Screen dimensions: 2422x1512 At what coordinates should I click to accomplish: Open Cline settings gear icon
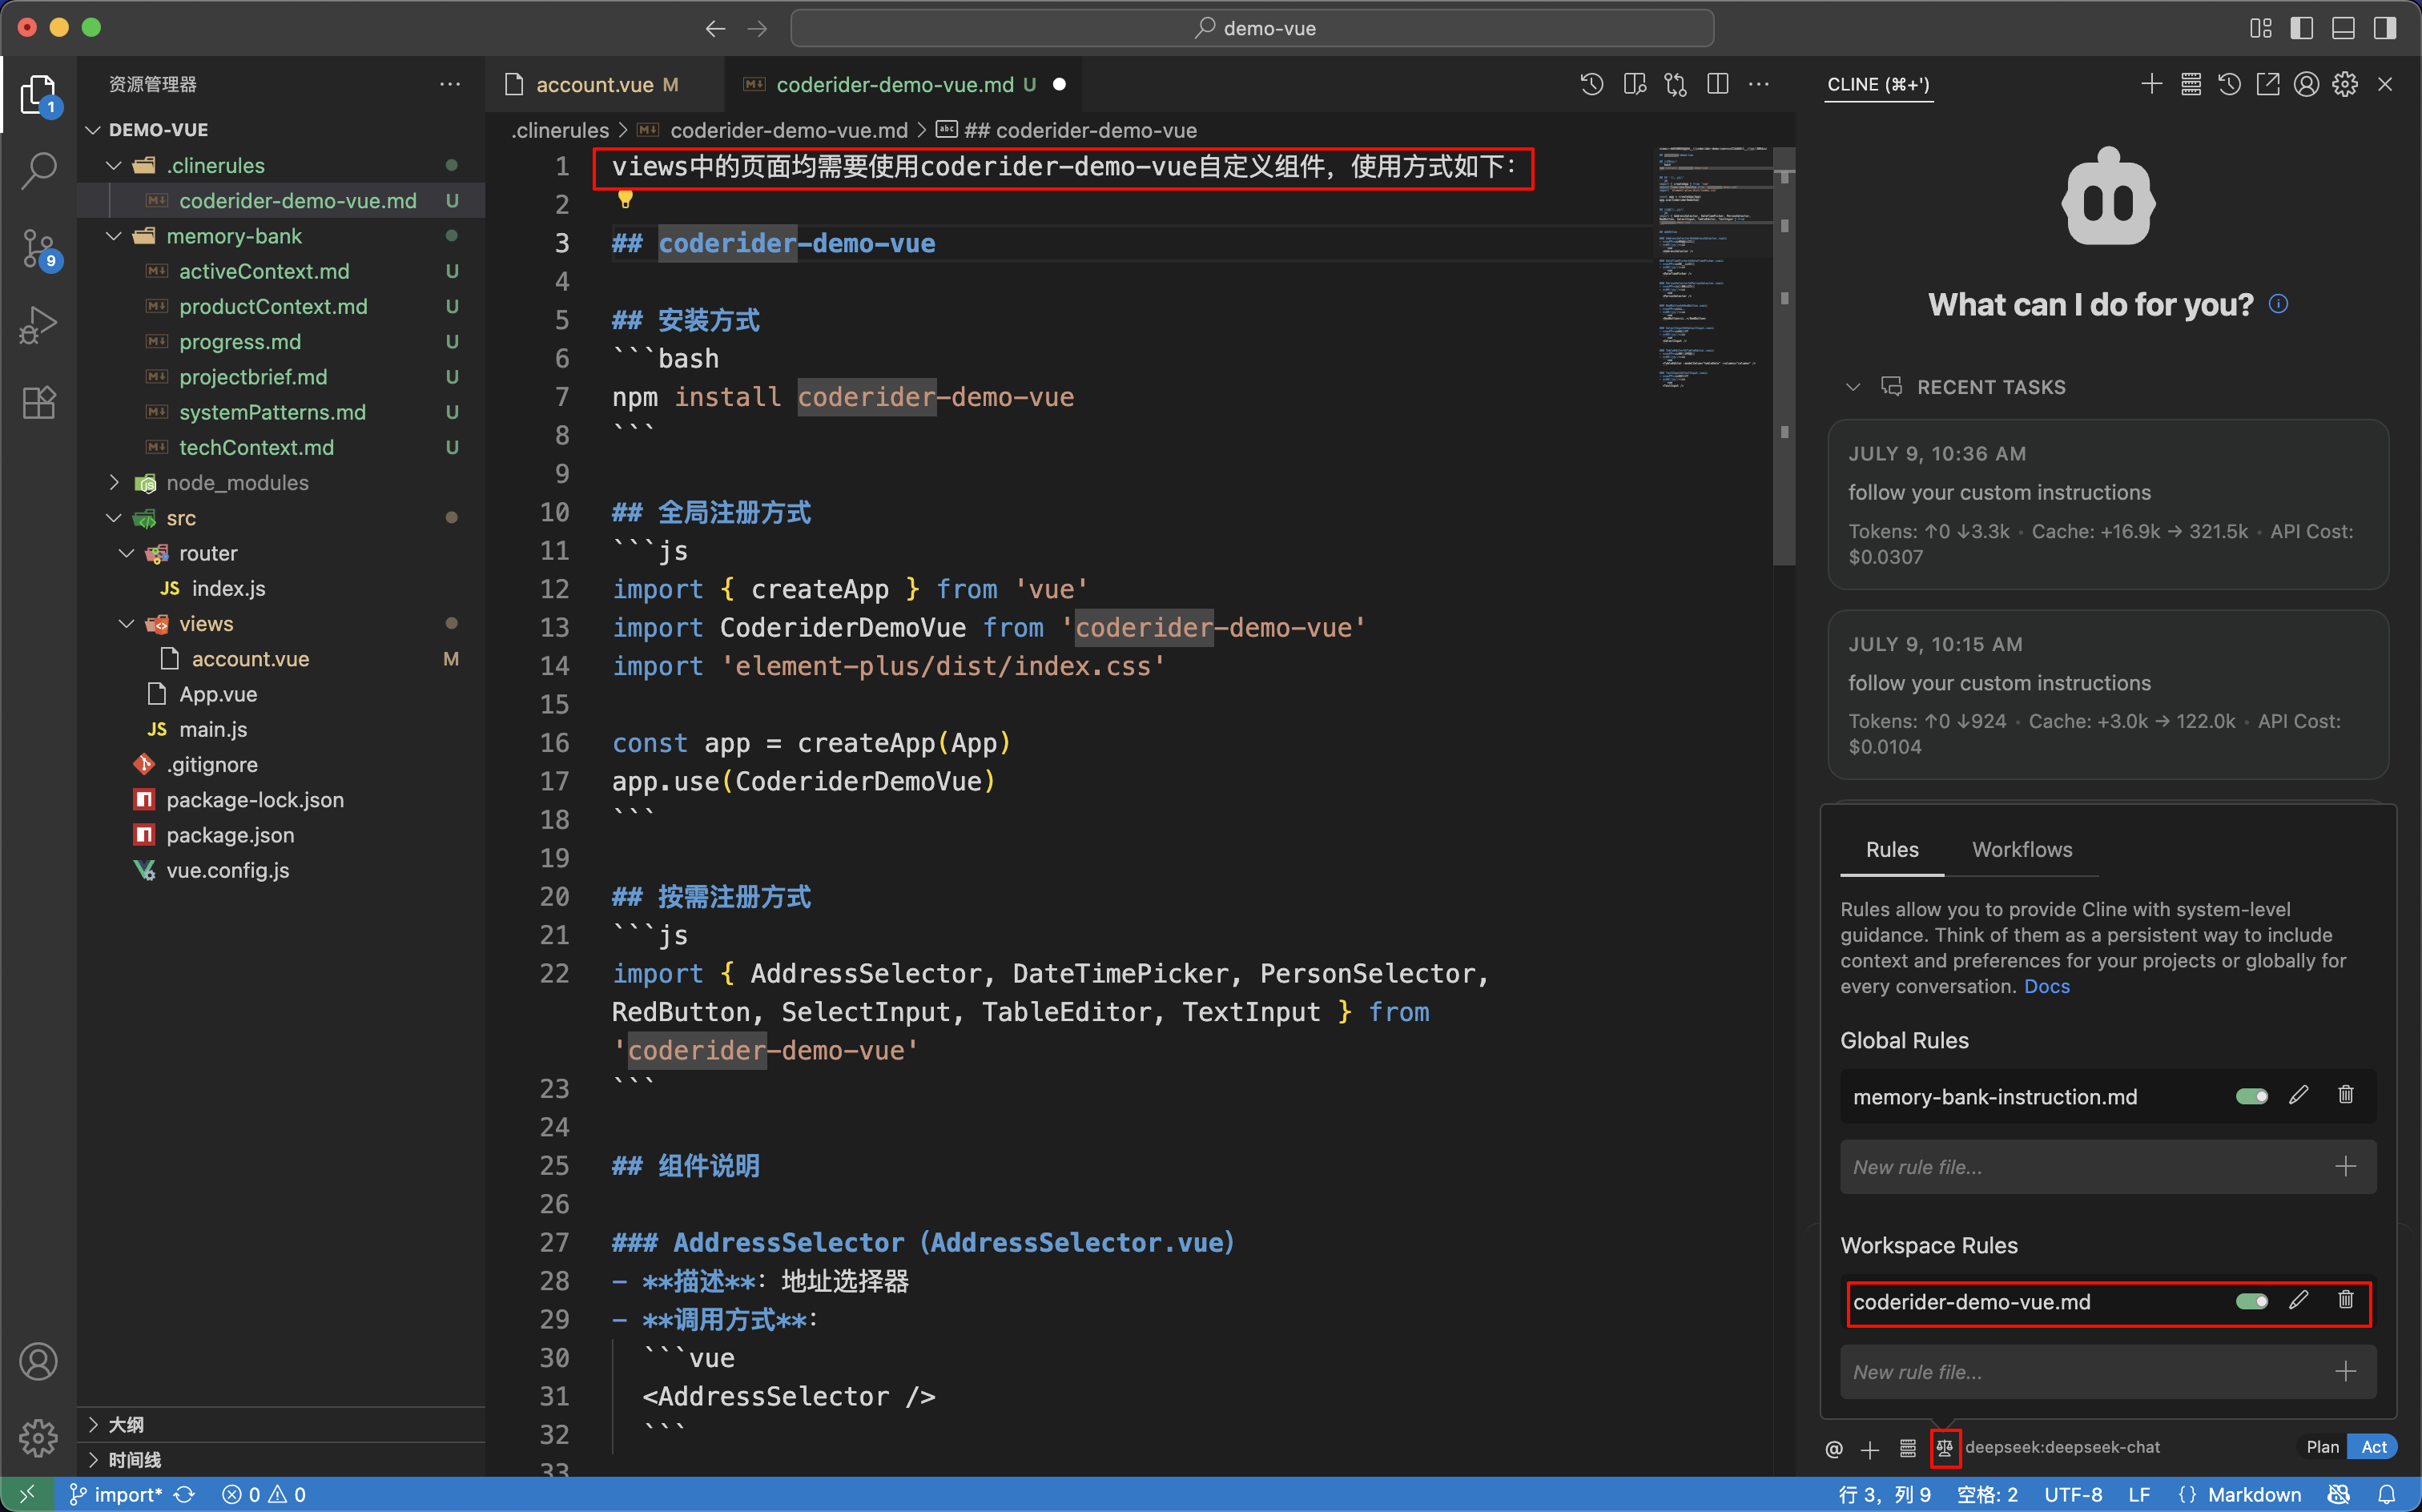pos(2344,84)
